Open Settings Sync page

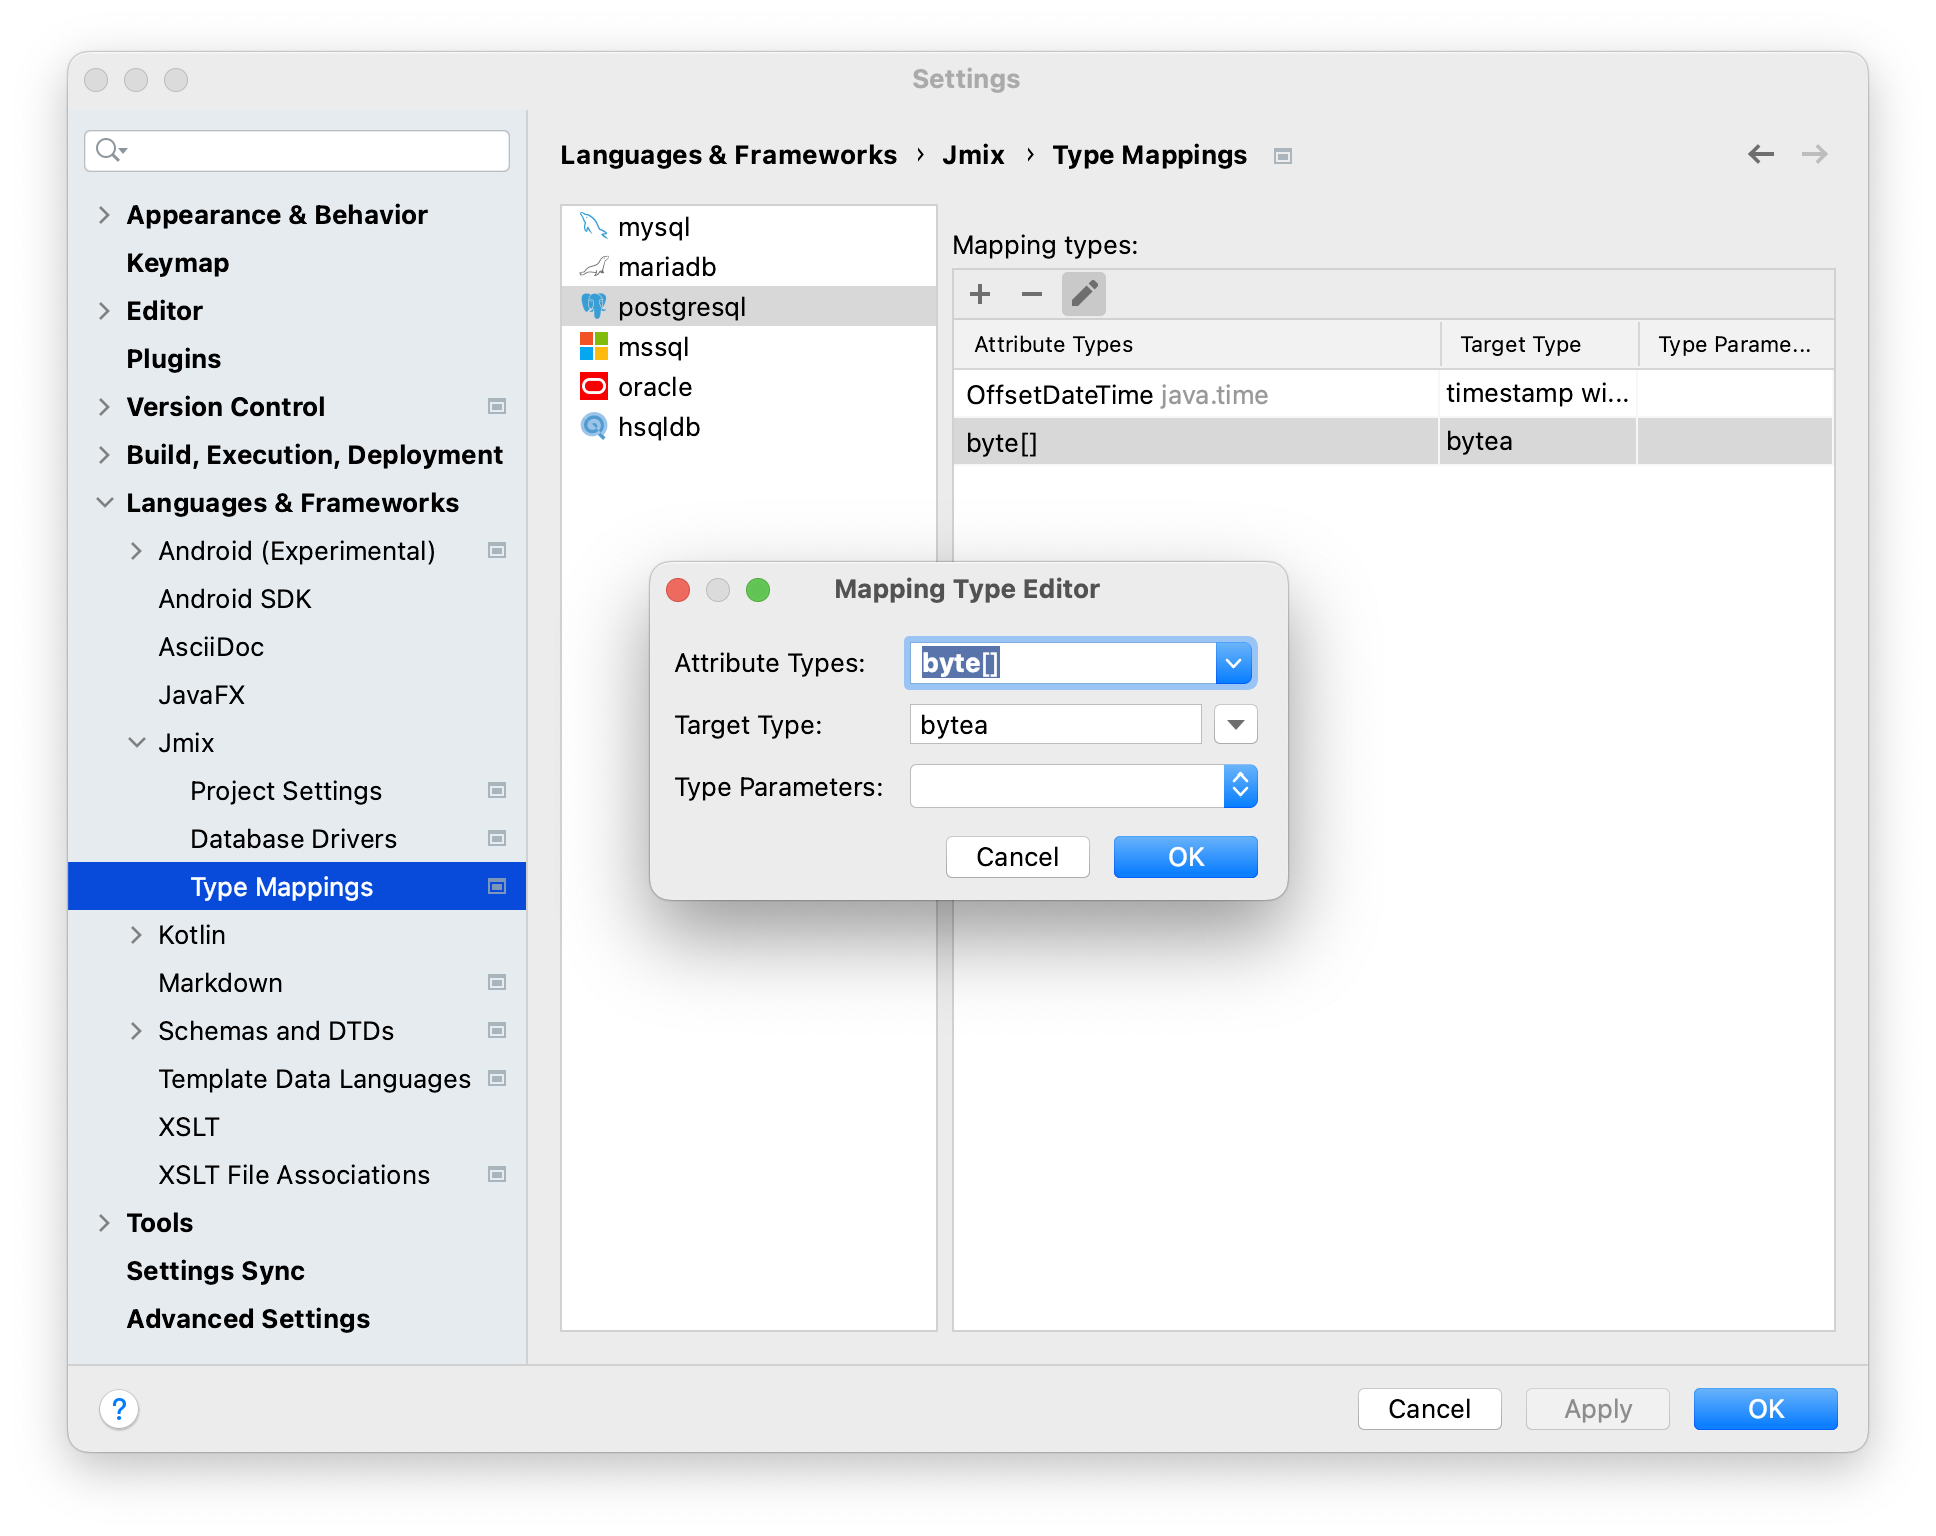click(x=216, y=1271)
